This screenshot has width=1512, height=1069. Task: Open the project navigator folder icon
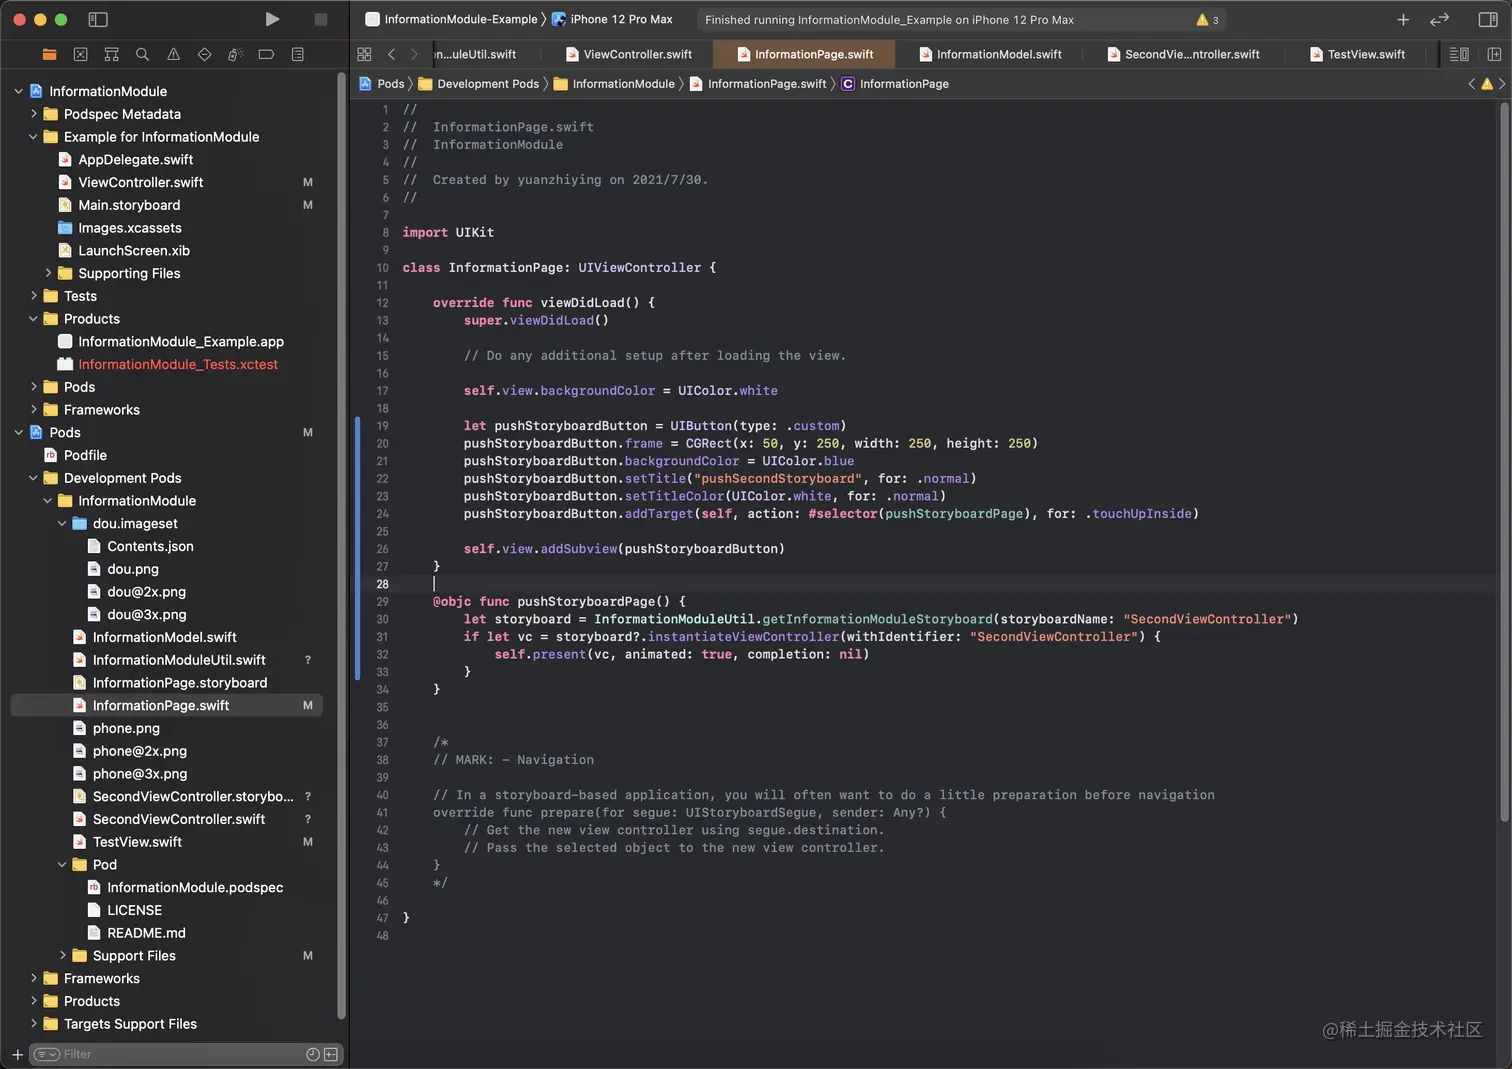[49, 54]
